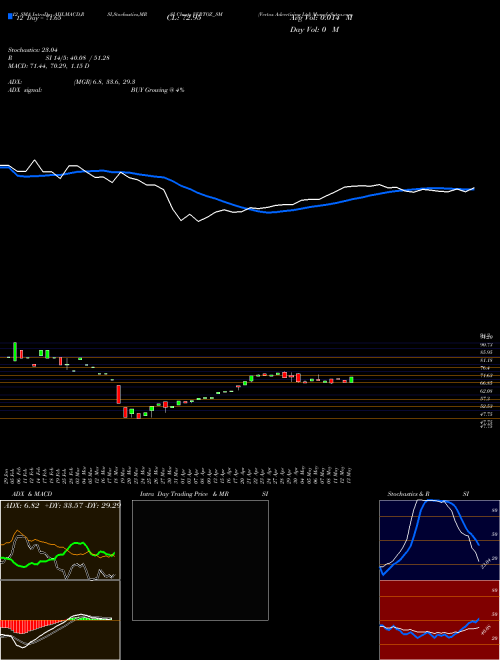Click the tall red candlestick of the sharp drop
This screenshot has width=500, height=660.
(119, 394)
